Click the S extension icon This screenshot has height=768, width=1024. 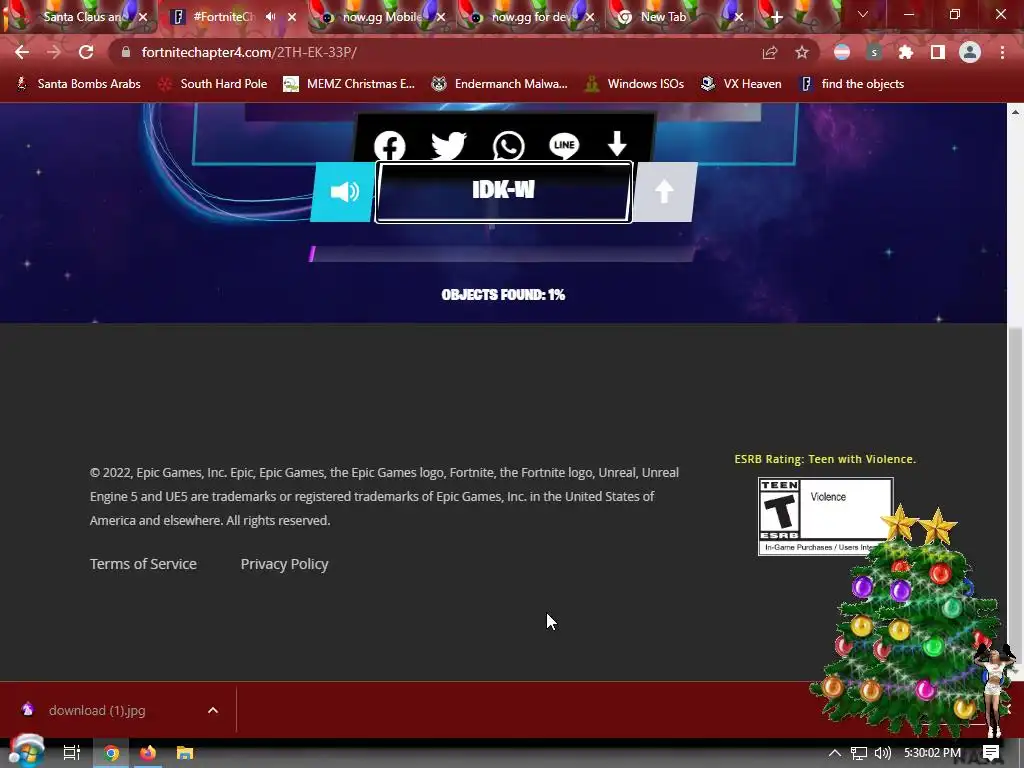coord(874,52)
